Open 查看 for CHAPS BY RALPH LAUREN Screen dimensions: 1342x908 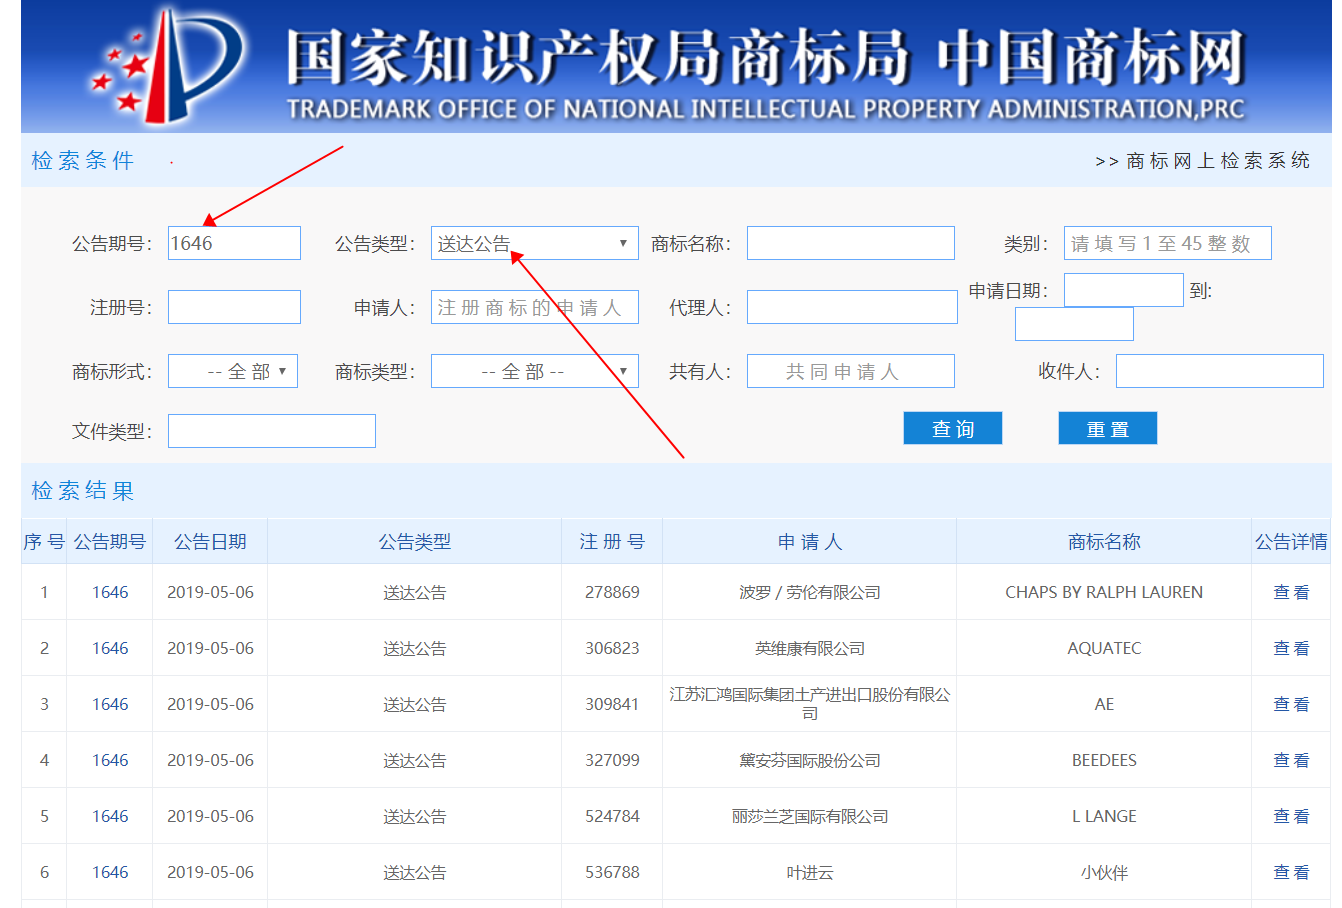(1291, 592)
